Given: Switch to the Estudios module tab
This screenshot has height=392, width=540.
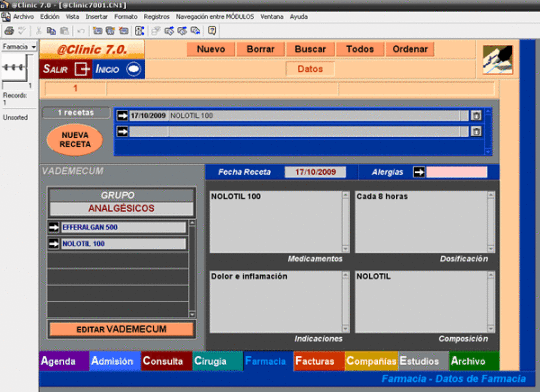Looking at the screenshot, I should coord(423,361).
